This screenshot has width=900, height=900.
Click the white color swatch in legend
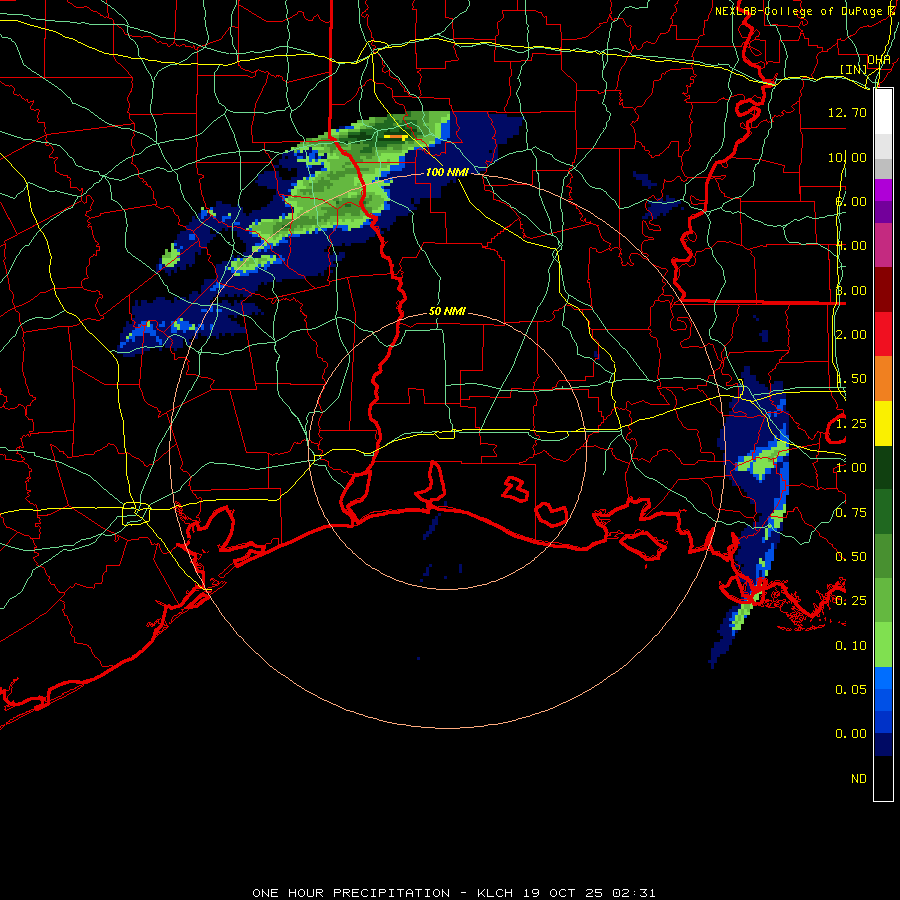coord(883,112)
